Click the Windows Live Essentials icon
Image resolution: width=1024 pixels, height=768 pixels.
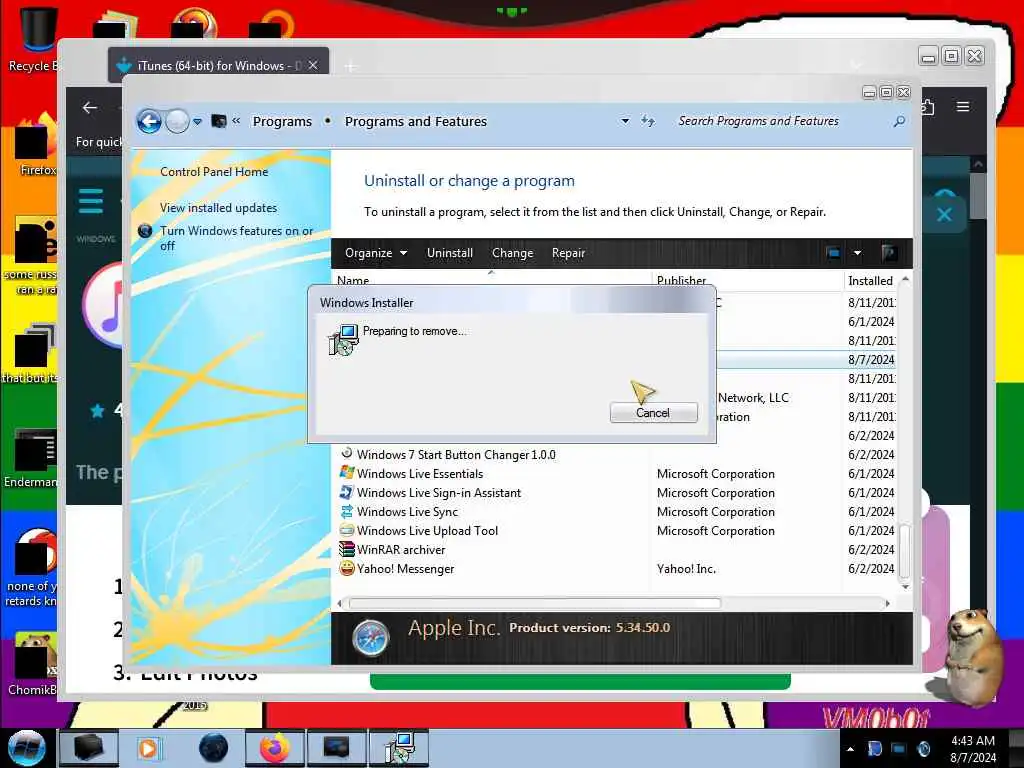[347, 473]
